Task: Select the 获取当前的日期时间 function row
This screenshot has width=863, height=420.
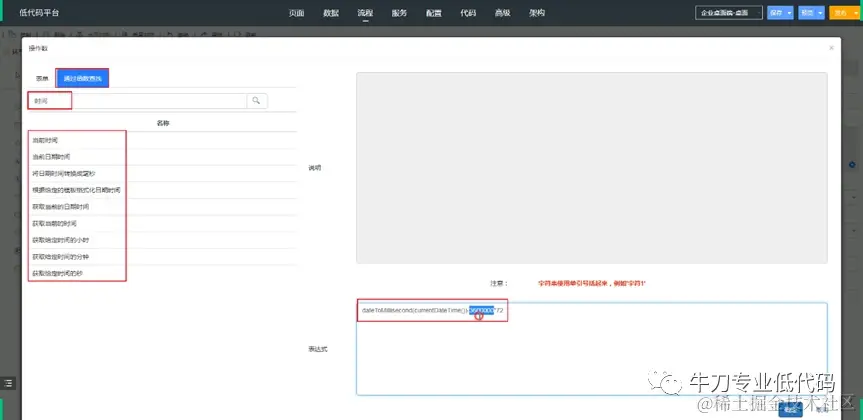Action: coord(162,207)
